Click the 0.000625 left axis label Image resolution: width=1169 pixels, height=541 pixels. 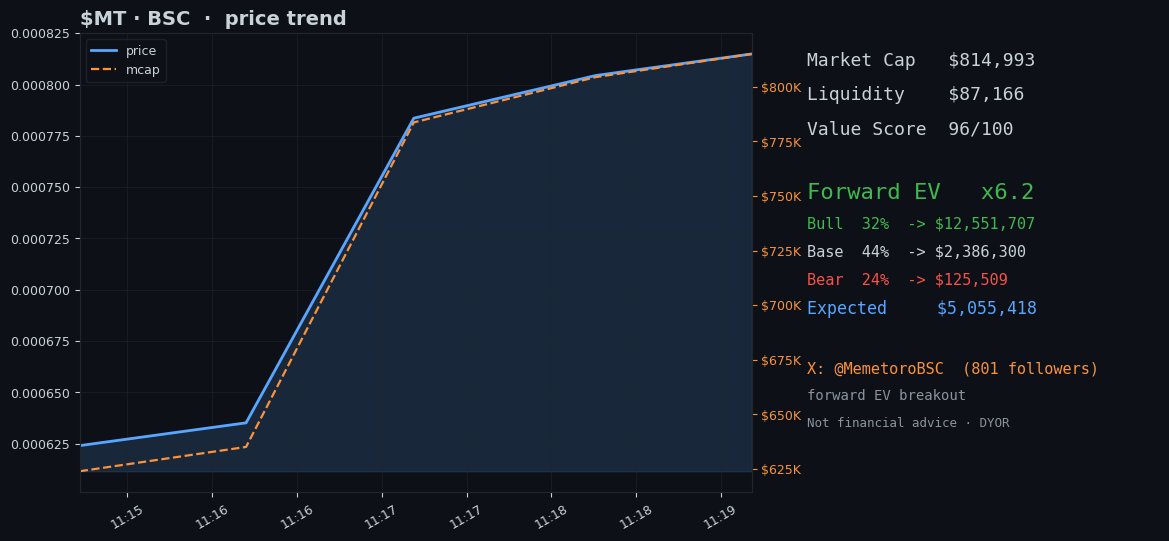click(42, 444)
